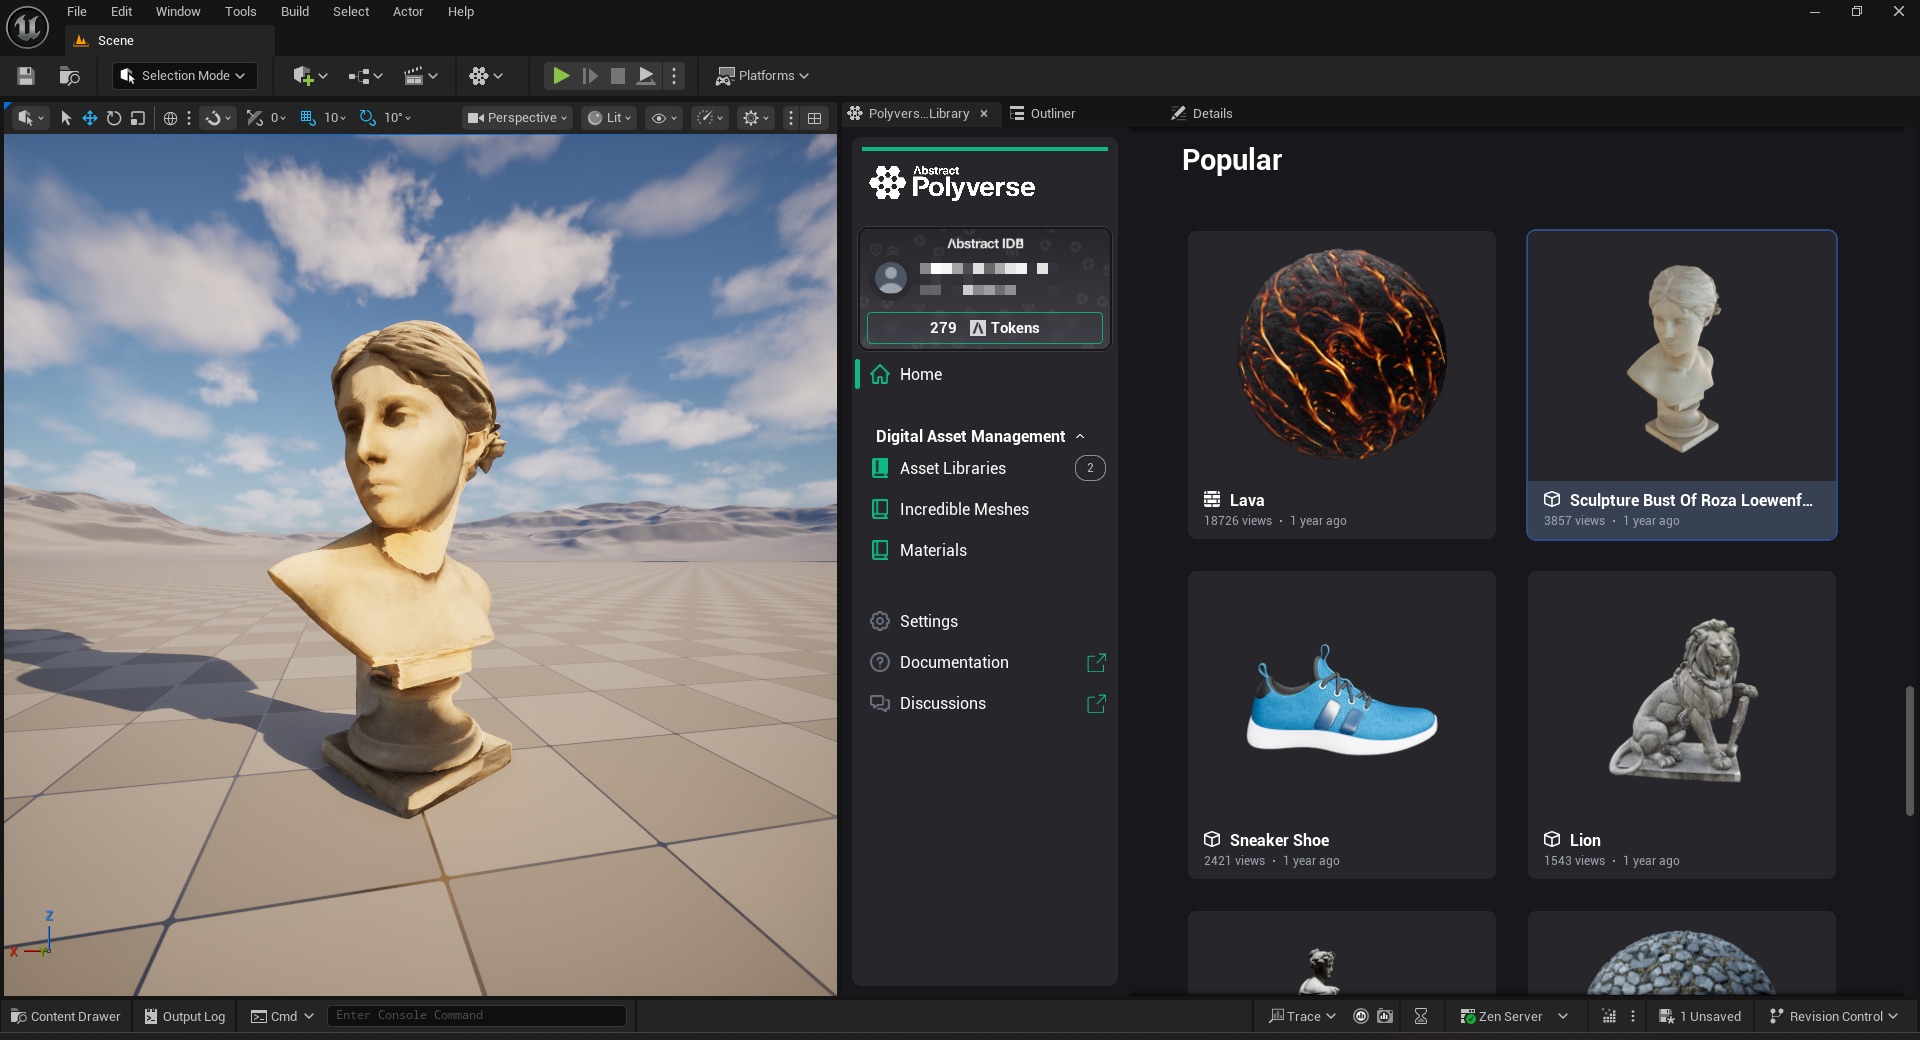Save the current level with the floppy icon

tap(26, 76)
